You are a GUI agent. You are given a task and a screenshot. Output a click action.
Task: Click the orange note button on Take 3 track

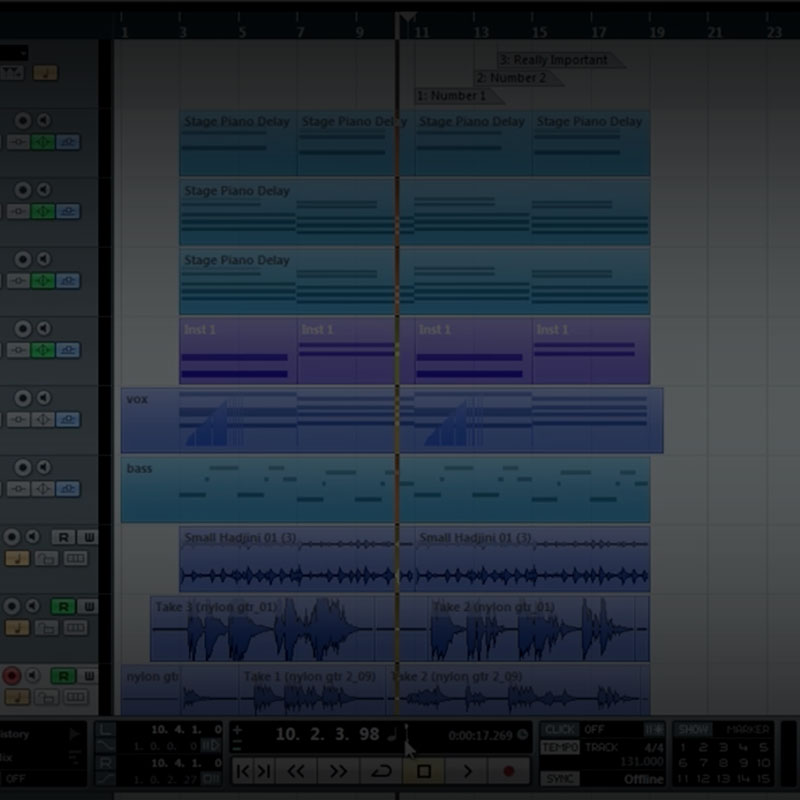(17, 628)
